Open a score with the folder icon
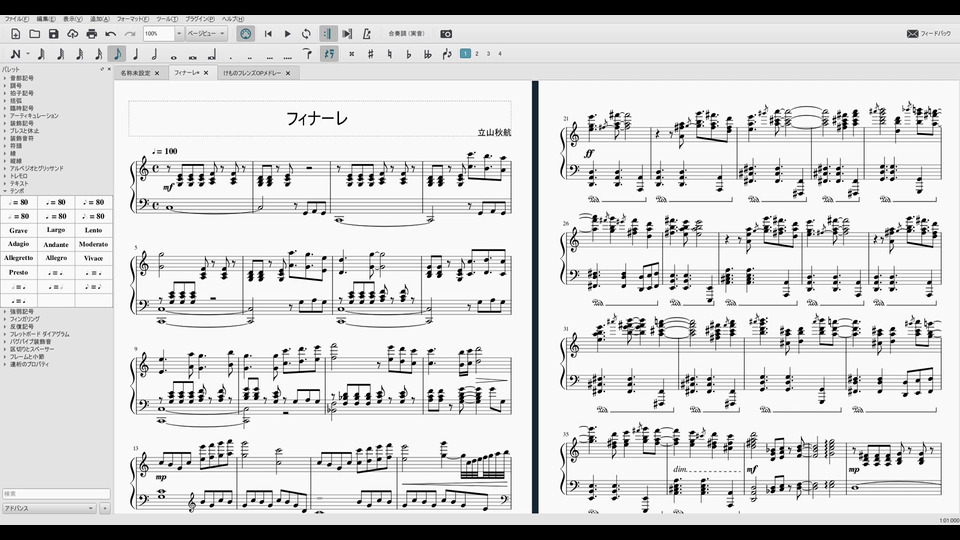Screen dimensions: 960x540 point(35,34)
